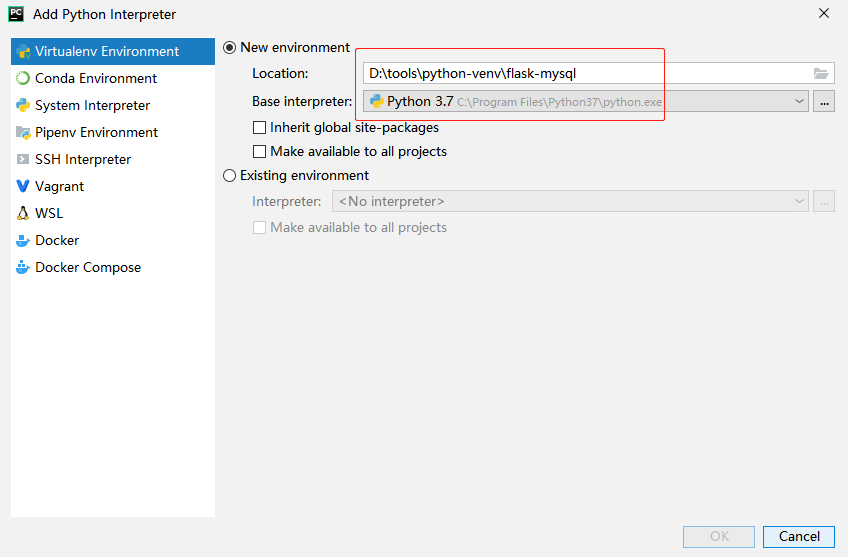Click into the Location path field
848x557 pixels.
[x=599, y=74]
